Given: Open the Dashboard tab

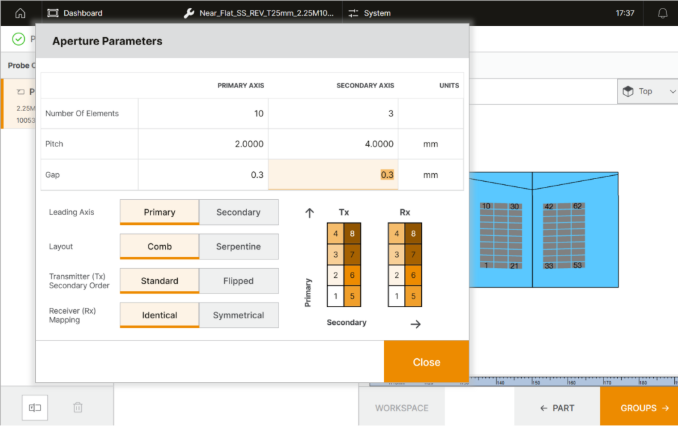Looking at the screenshot, I should pyautogui.click(x=82, y=13).
